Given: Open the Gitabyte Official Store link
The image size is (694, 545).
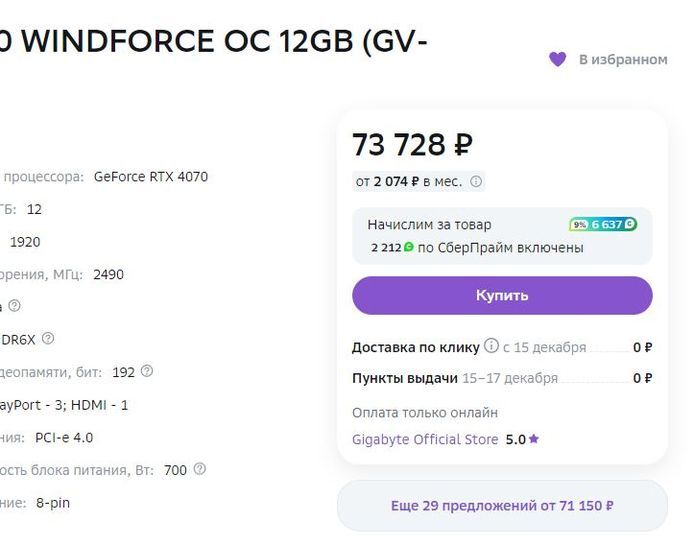Looking at the screenshot, I should point(425,440).
